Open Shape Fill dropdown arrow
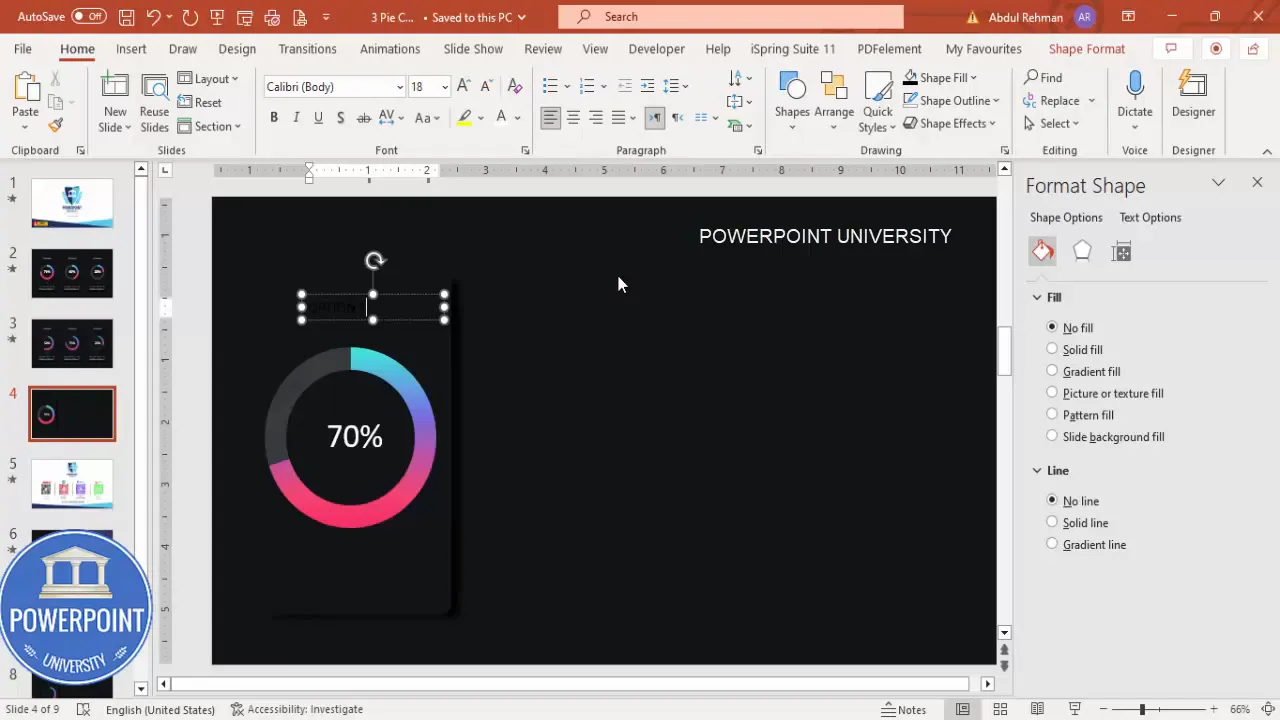The height and width of the screenshot is (720, 1280). (x=973, y=78)
